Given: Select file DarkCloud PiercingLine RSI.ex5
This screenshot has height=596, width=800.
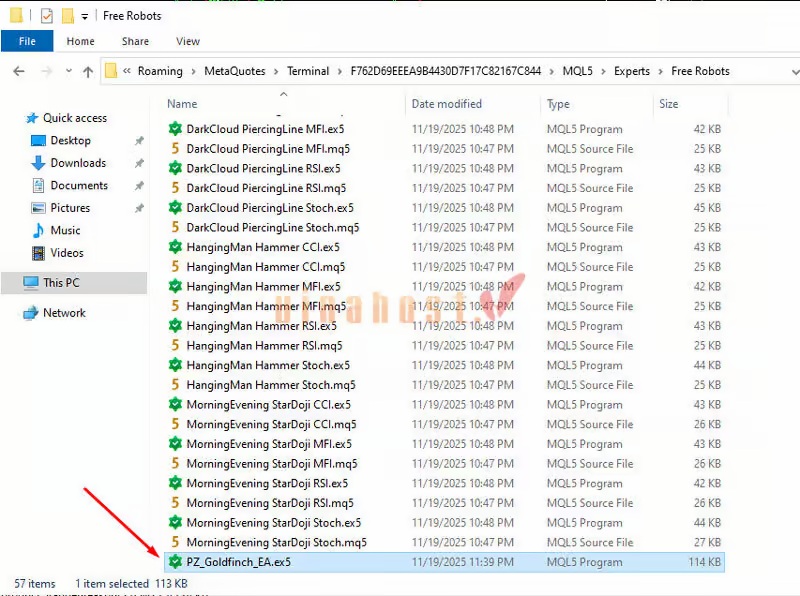Looking at the screenshot, I should click(263, 168).
